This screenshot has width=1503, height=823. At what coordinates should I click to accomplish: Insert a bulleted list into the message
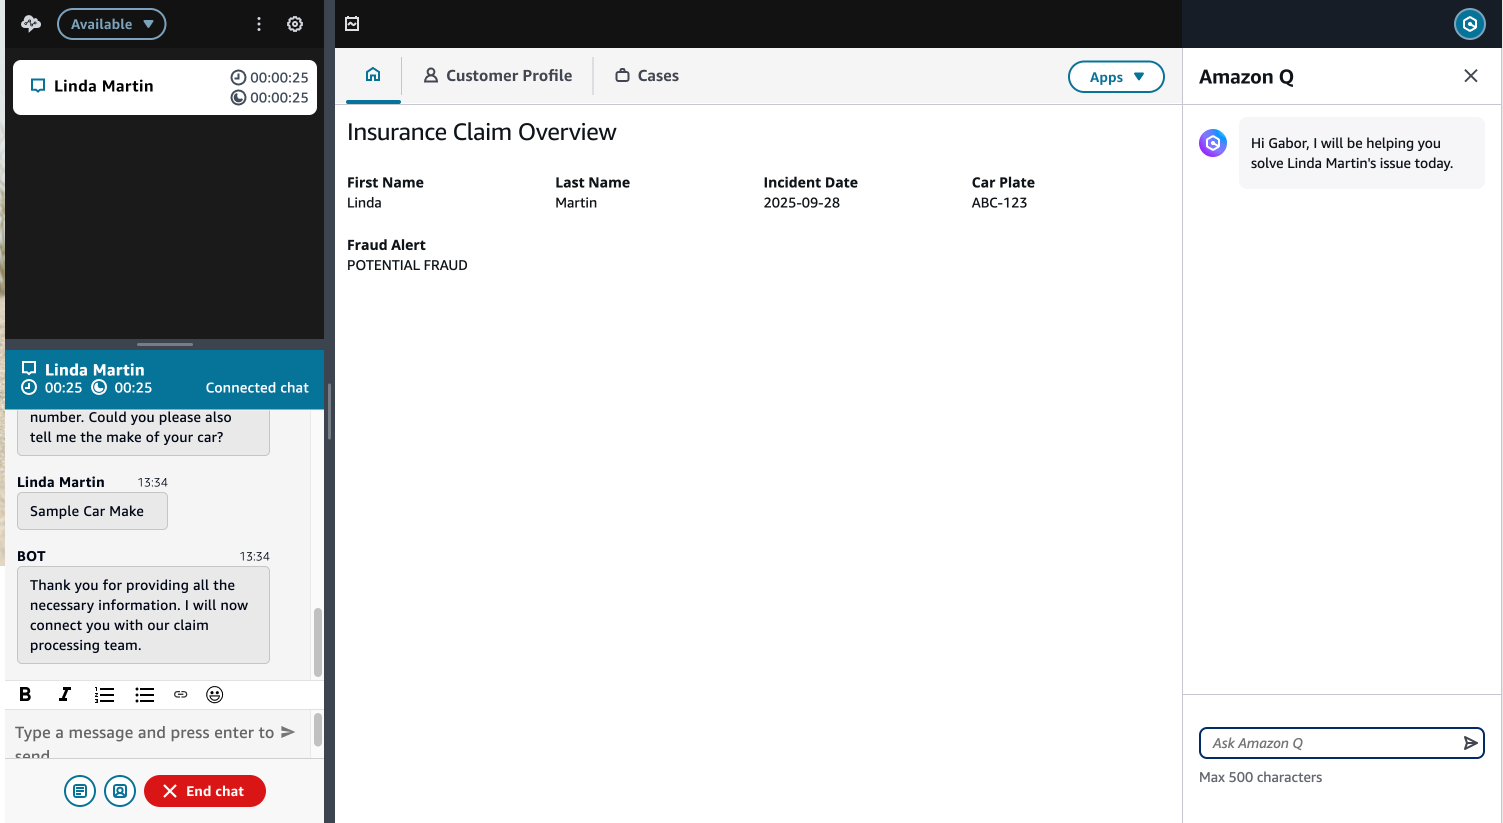pos(144,694)
